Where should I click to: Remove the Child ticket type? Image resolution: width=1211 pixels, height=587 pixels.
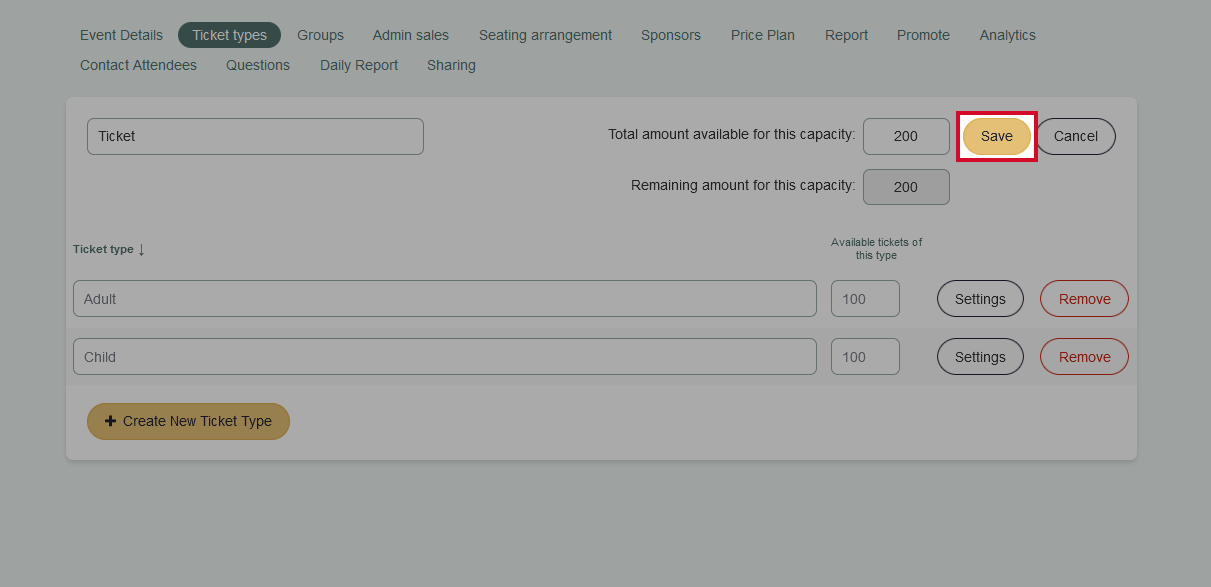1084,357
